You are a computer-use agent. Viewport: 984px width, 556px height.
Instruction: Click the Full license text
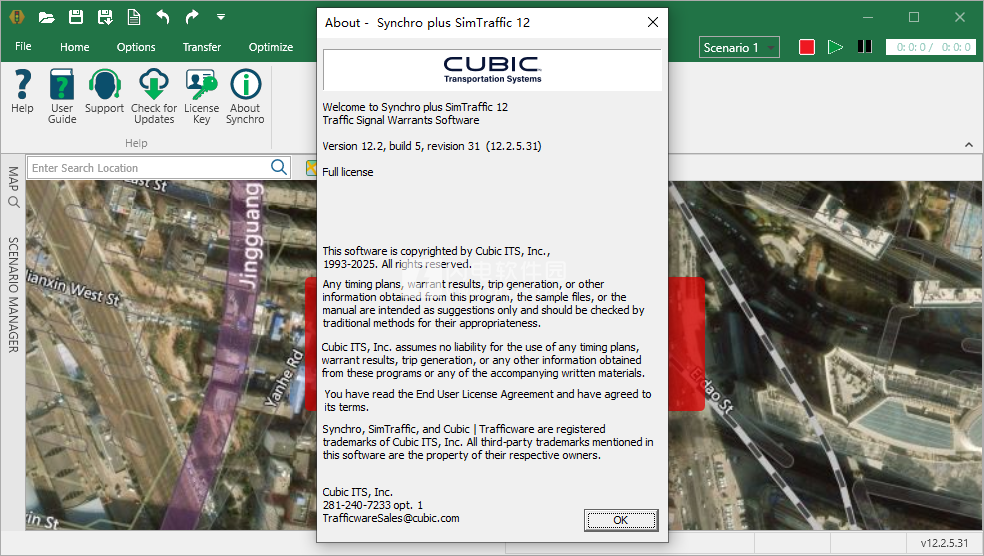348,172
